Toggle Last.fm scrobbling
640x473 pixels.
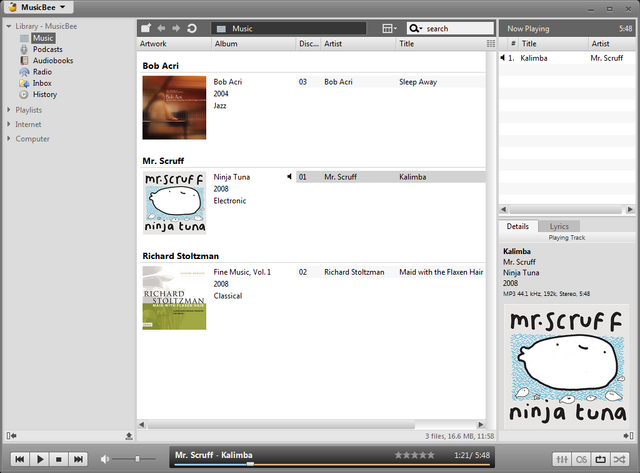point(581,460)
